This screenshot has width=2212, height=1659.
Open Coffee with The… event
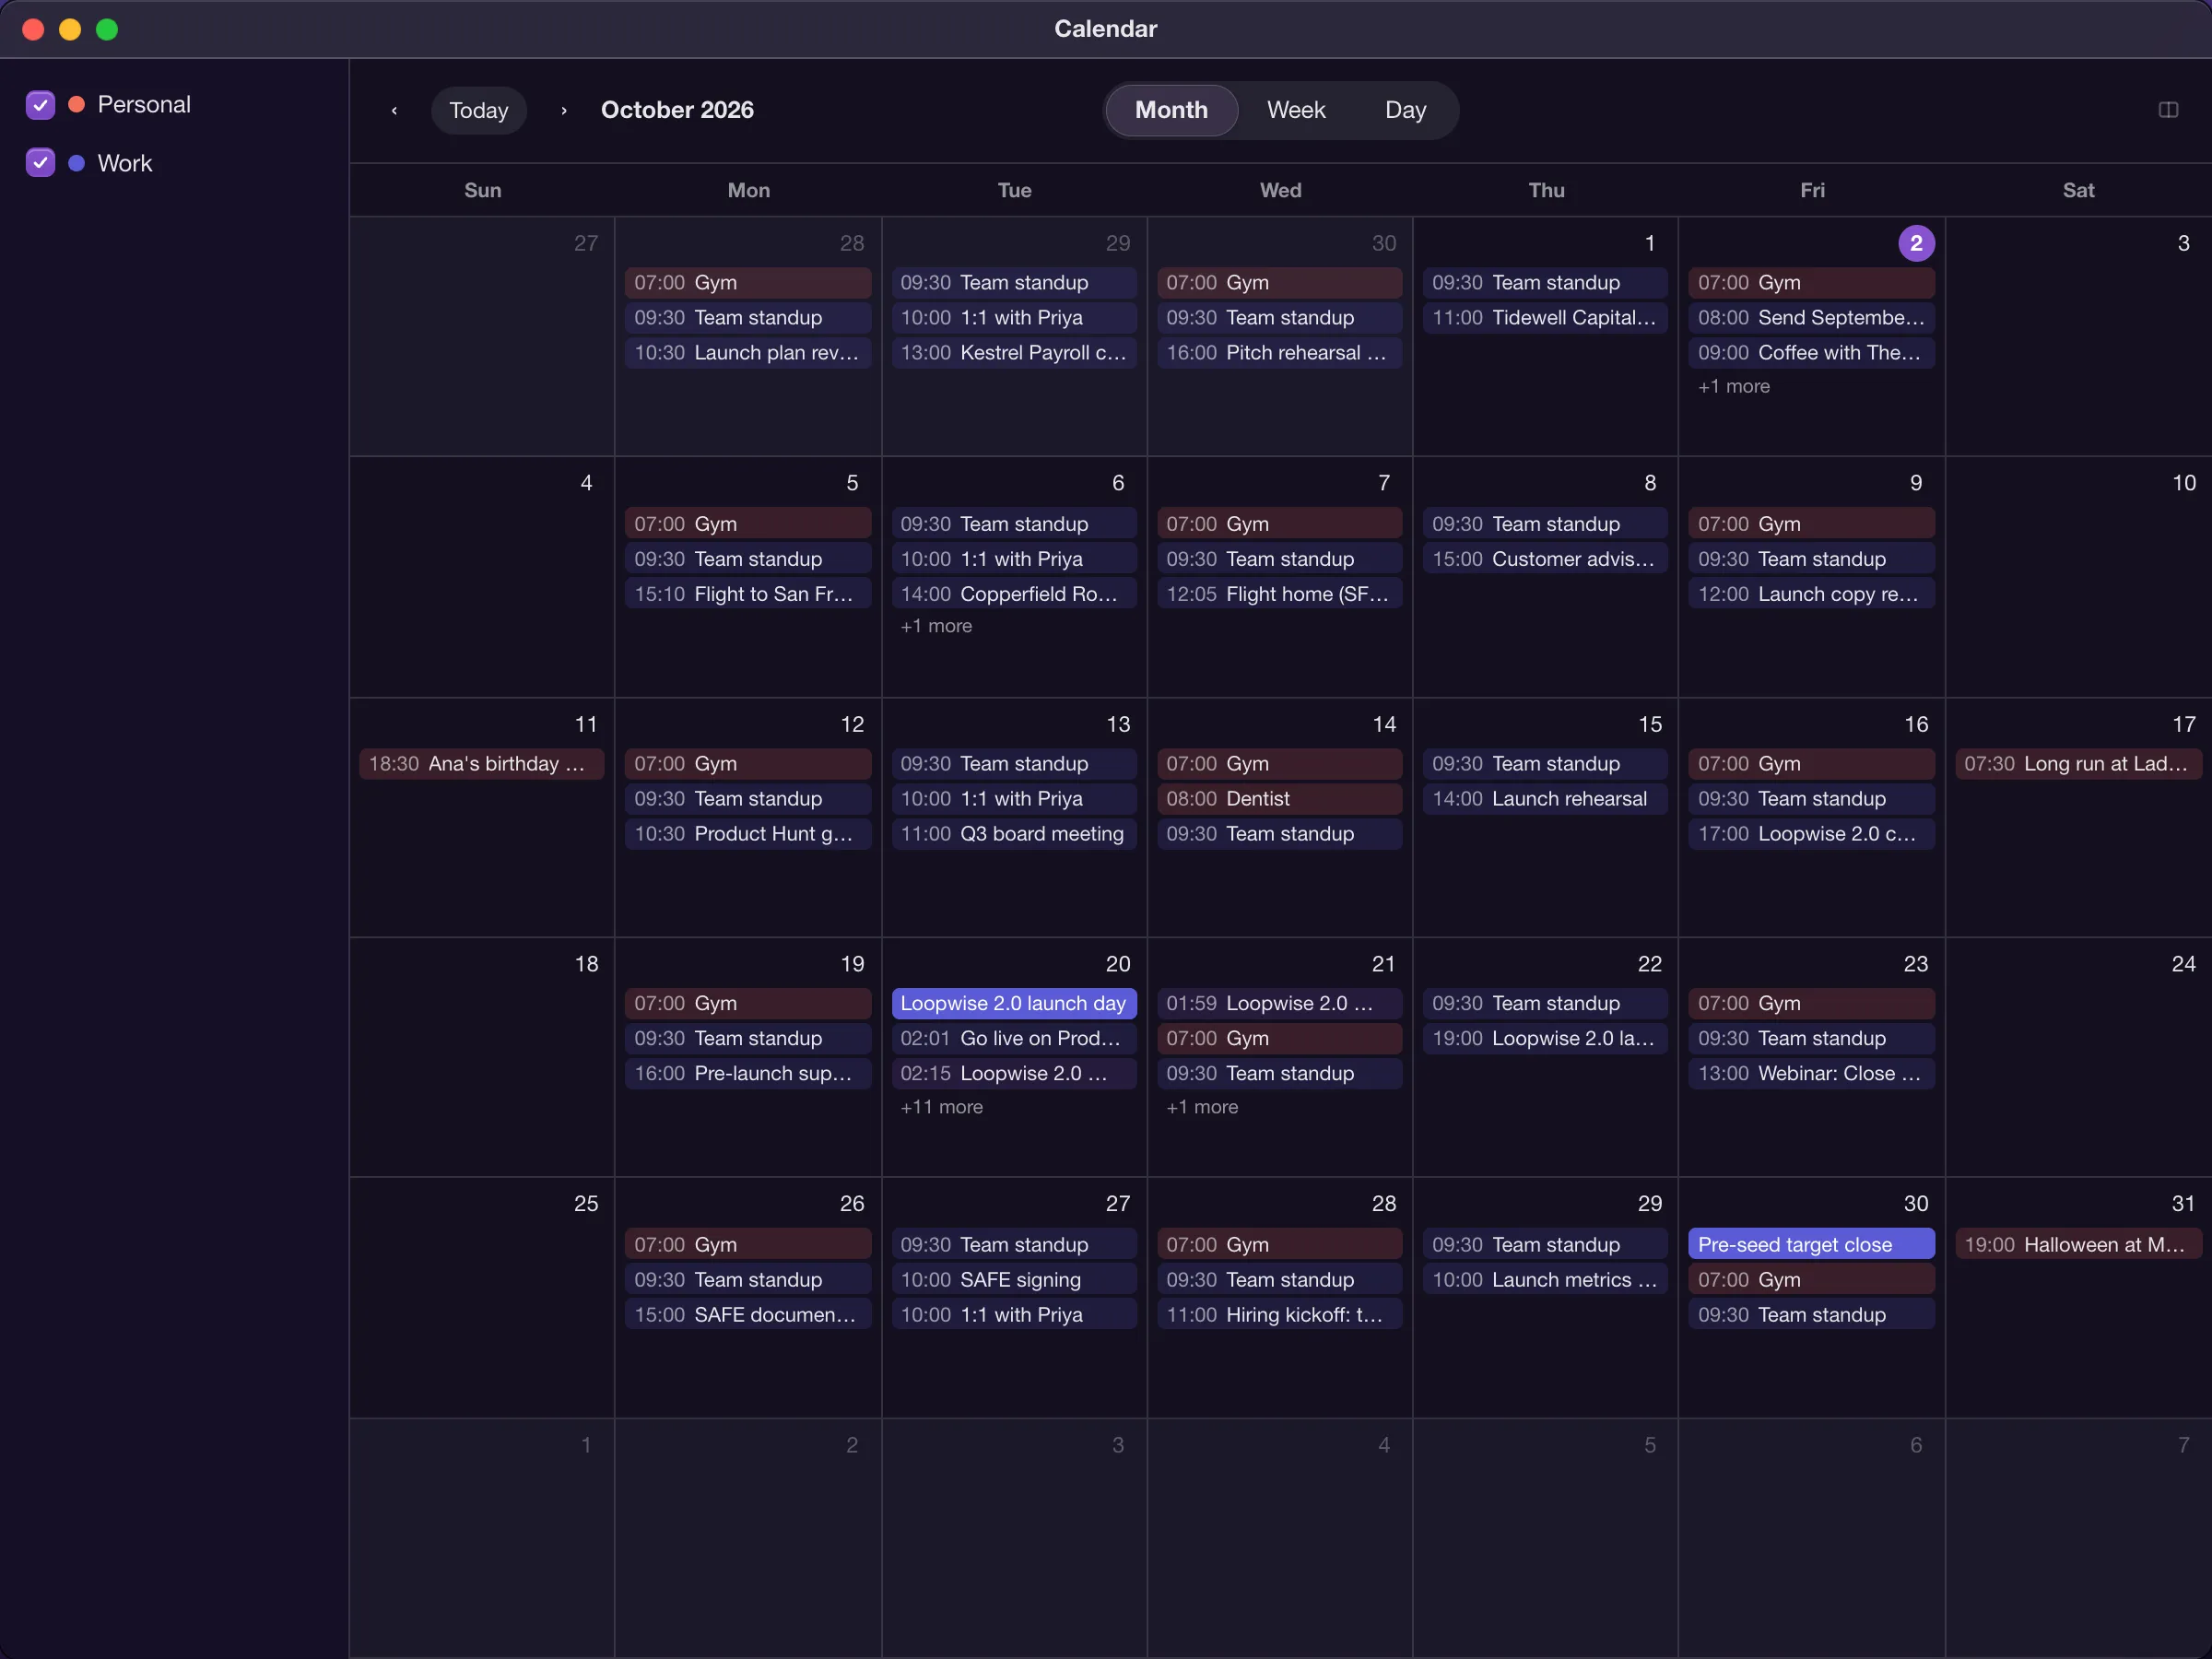click(1811, 352)
